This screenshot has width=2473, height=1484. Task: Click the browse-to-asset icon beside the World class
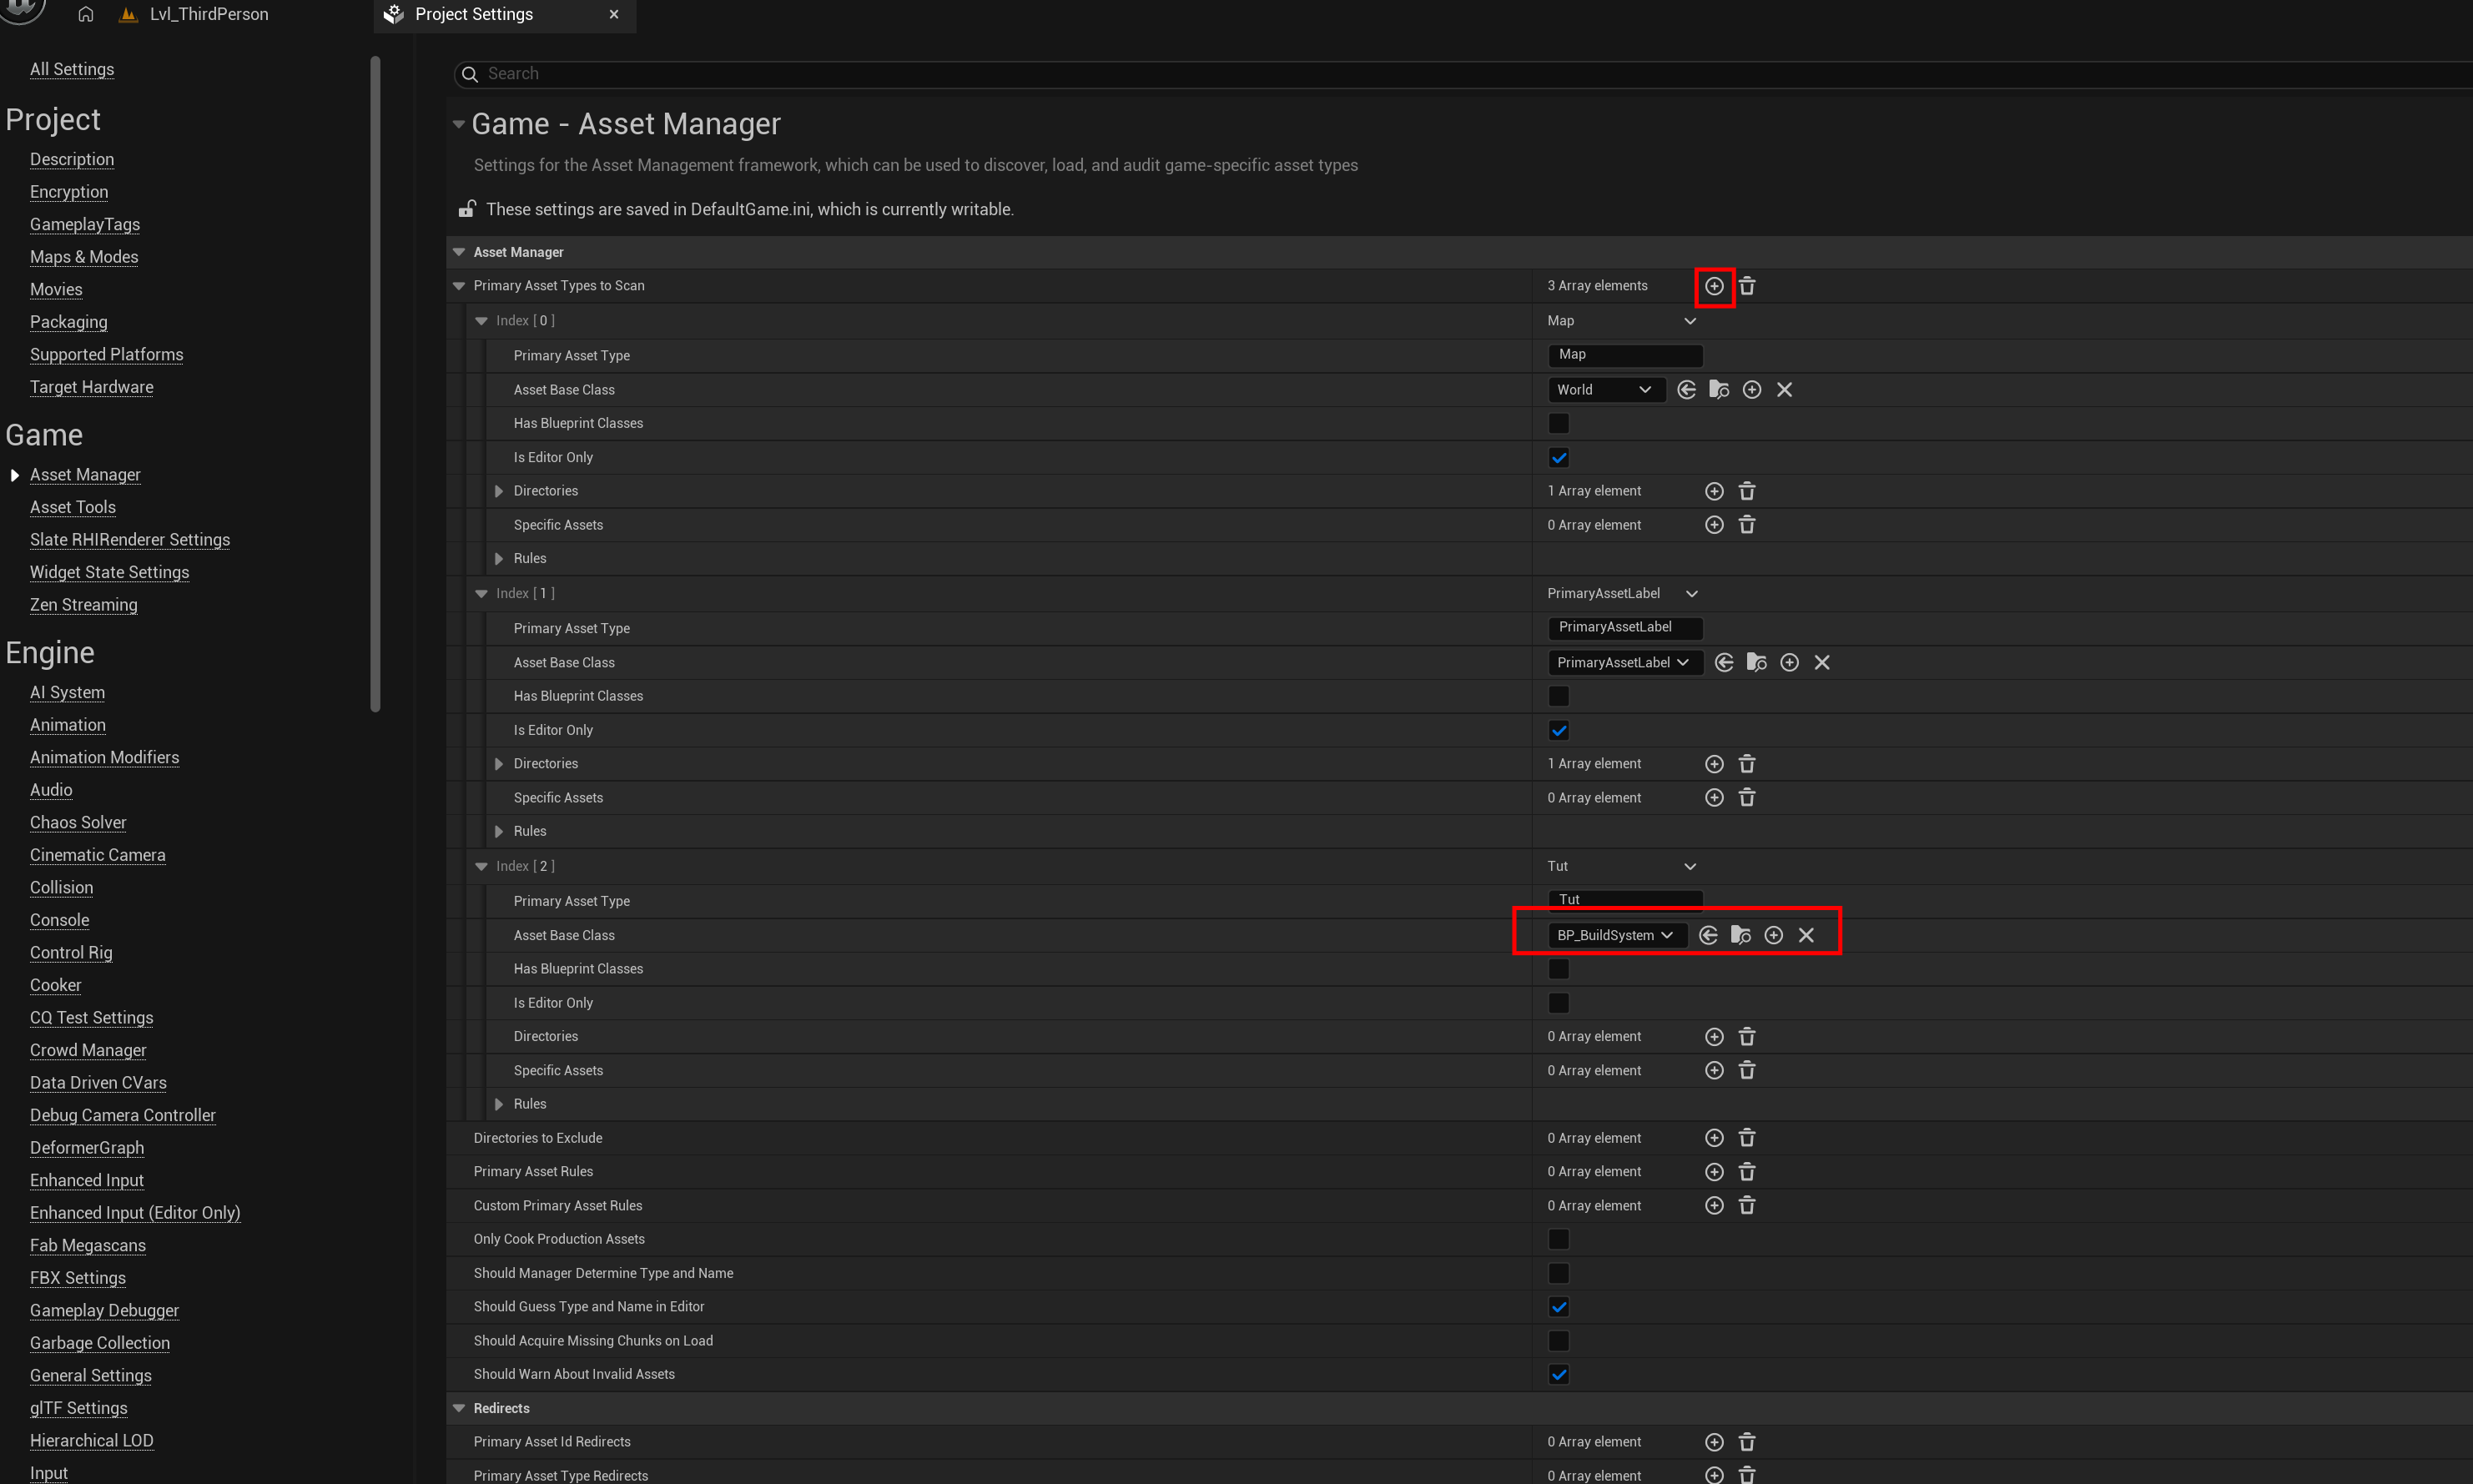[1719, 390]
